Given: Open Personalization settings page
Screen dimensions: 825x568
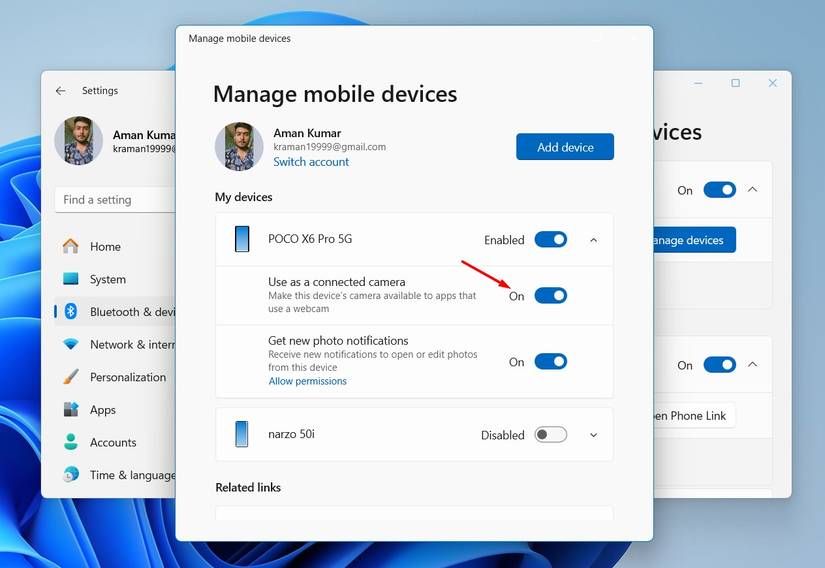Looking at the screenshot, I should pos(127,377).
